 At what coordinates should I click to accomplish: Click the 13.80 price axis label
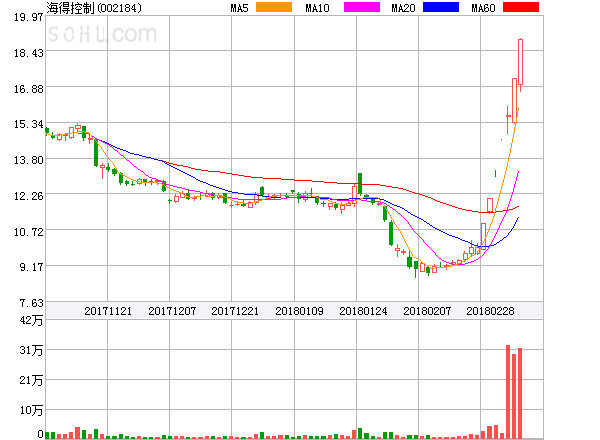coord(28,160)
